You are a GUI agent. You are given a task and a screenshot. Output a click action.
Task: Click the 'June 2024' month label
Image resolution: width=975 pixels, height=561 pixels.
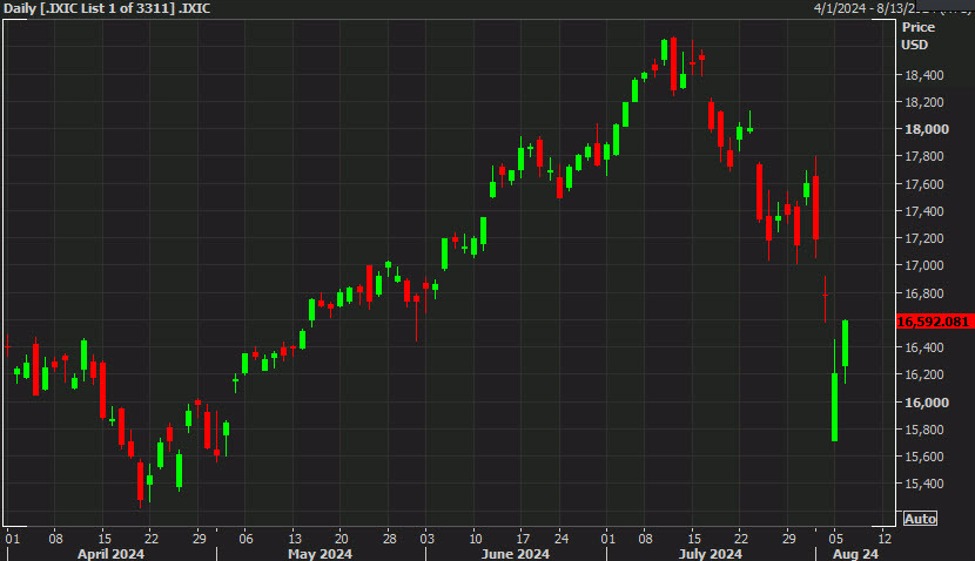(515, 554)
